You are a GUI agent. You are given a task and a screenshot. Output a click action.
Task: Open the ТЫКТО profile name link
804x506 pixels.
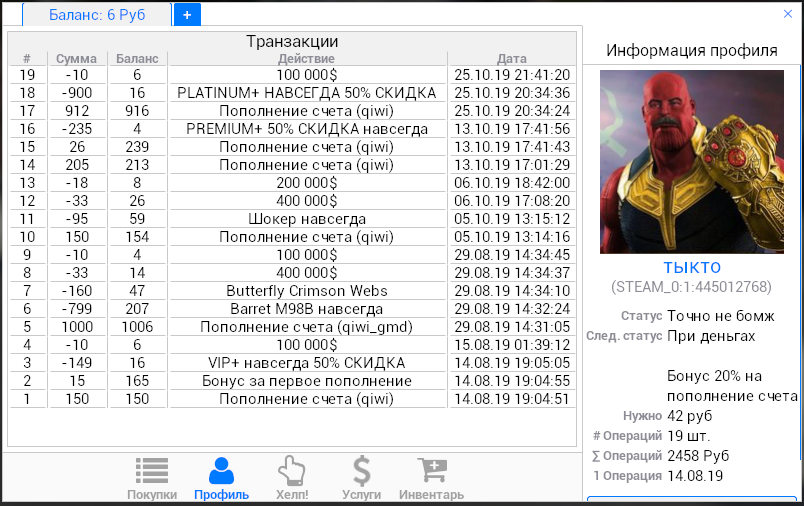691,267
